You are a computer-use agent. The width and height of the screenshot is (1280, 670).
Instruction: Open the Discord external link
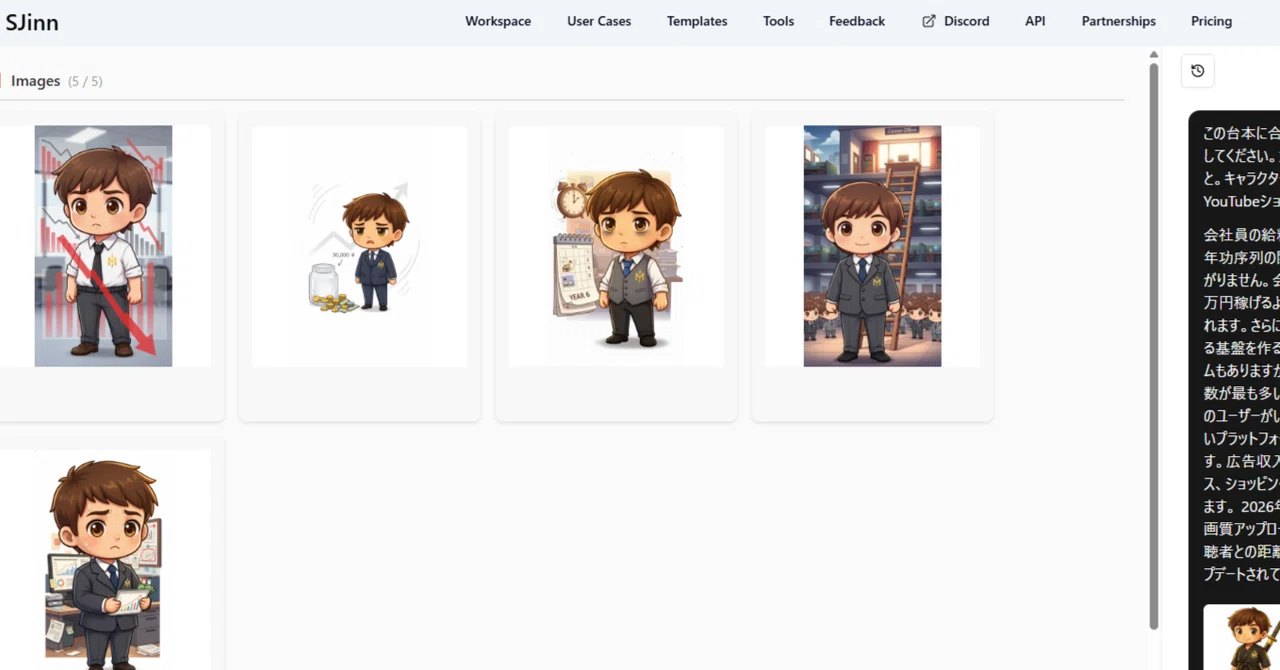tap(956, 21)
